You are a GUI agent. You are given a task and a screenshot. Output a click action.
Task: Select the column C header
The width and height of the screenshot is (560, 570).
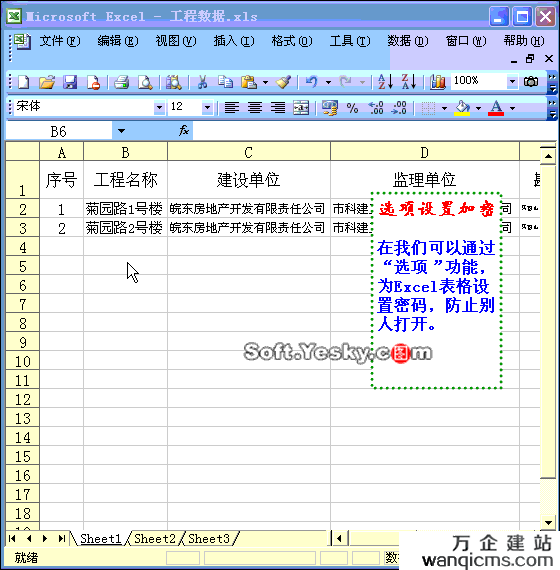(x=249, y=153)
